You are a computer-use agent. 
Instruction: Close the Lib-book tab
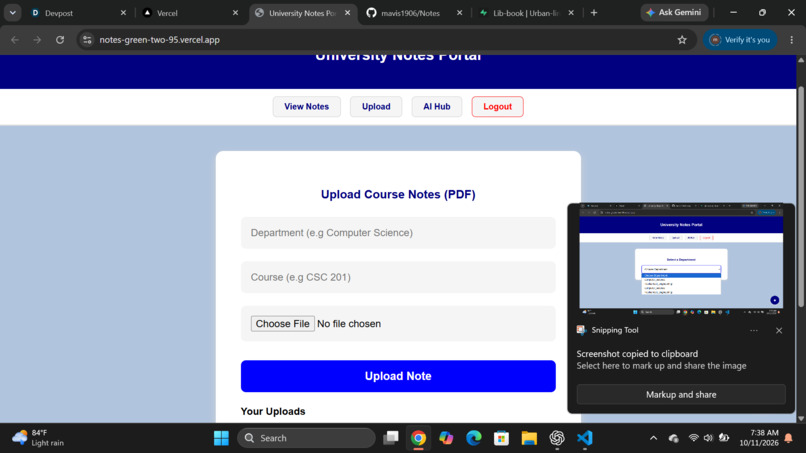tap(571, 13)
